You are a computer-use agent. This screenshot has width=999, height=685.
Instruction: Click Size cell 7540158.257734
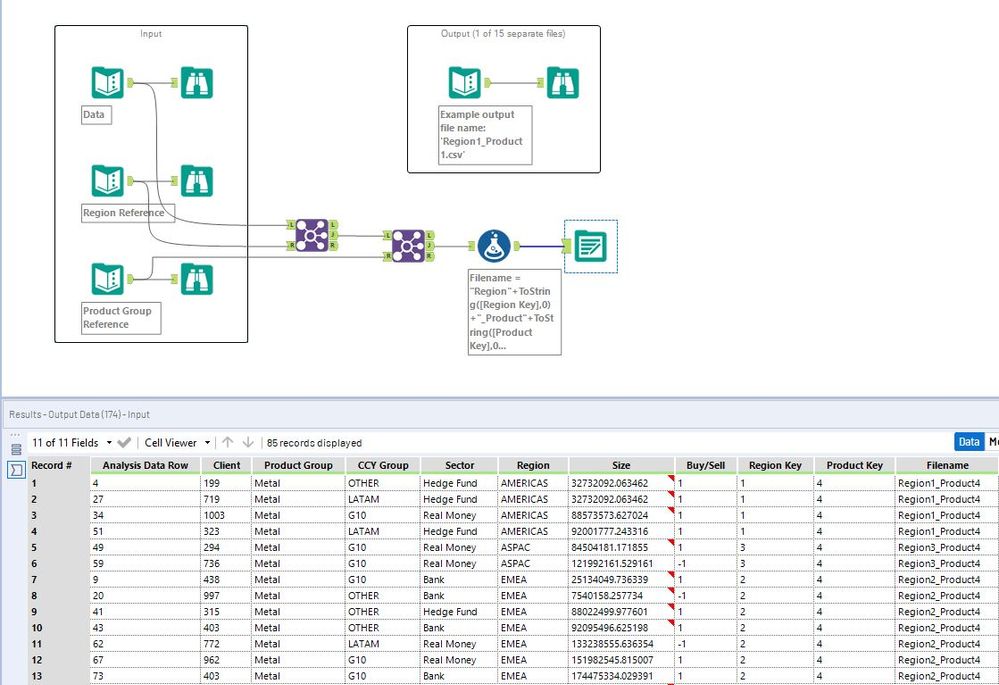(x=621, y=595)
